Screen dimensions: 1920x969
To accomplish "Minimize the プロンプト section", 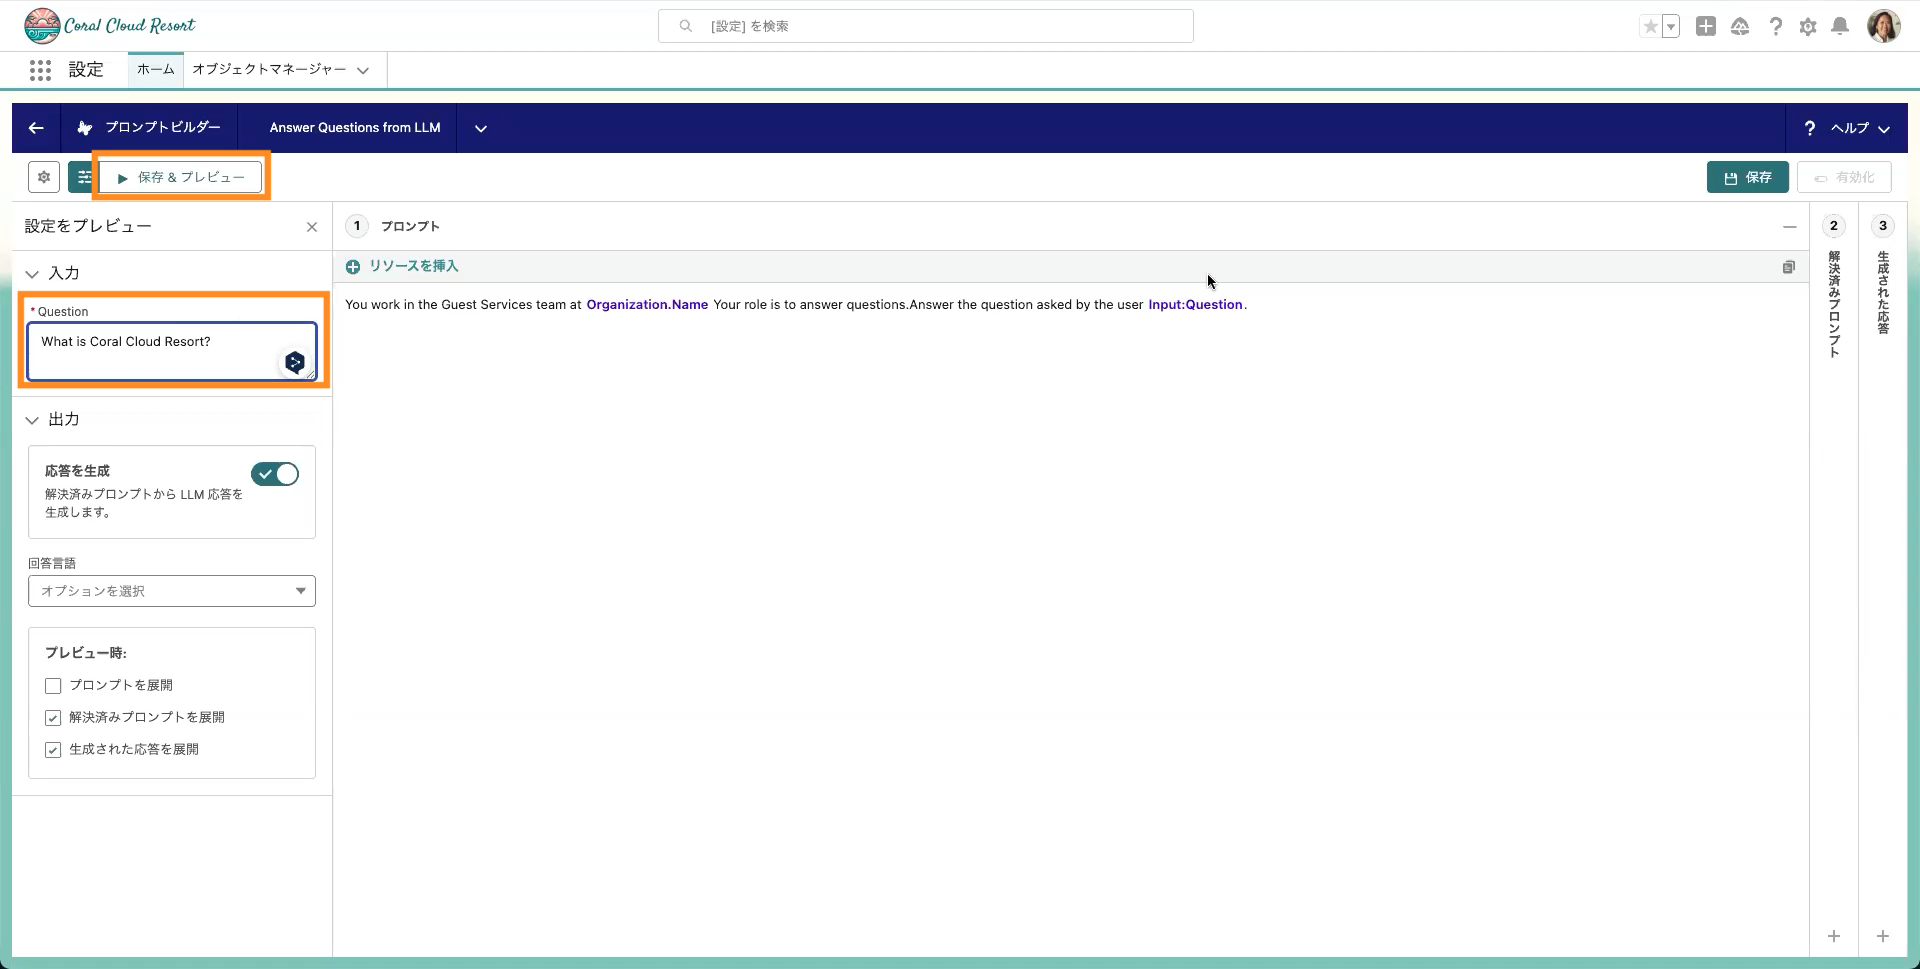I will click(1789, 227).
